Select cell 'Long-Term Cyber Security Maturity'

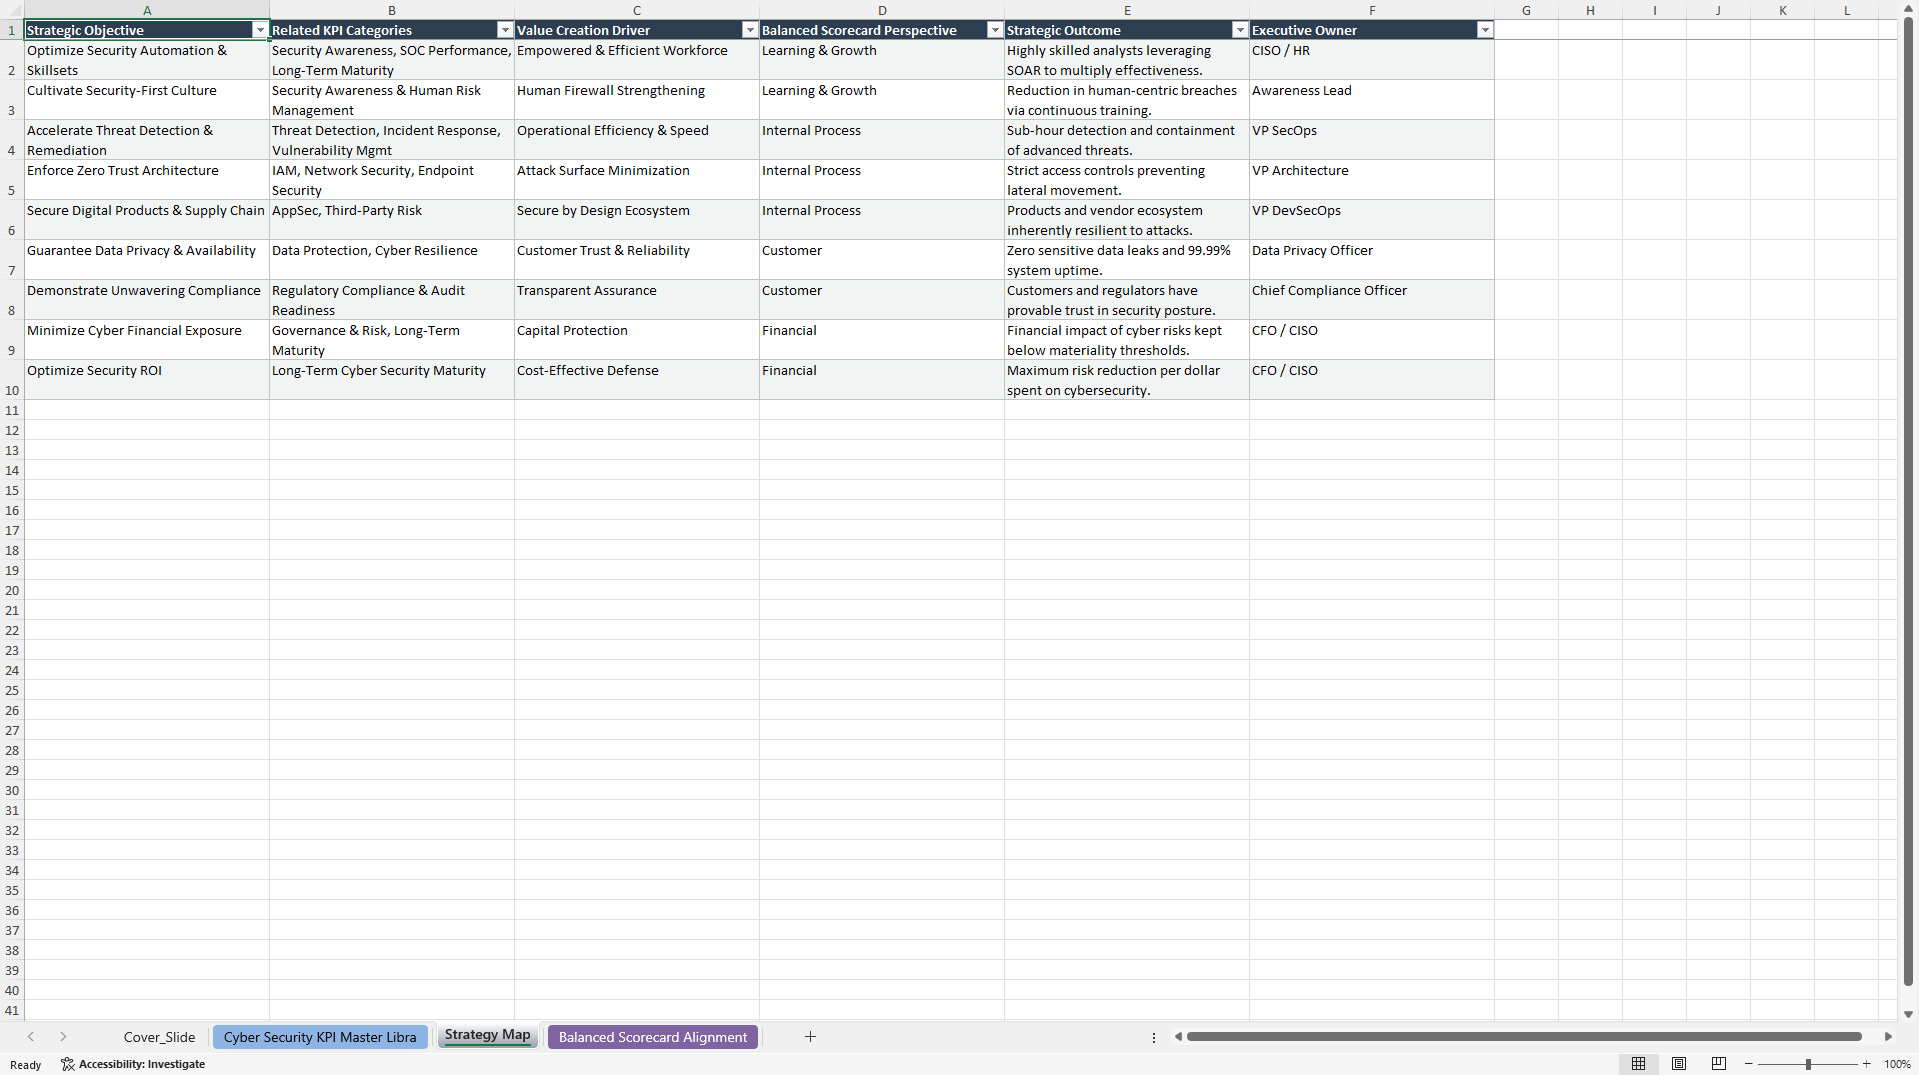pos(392,380)
